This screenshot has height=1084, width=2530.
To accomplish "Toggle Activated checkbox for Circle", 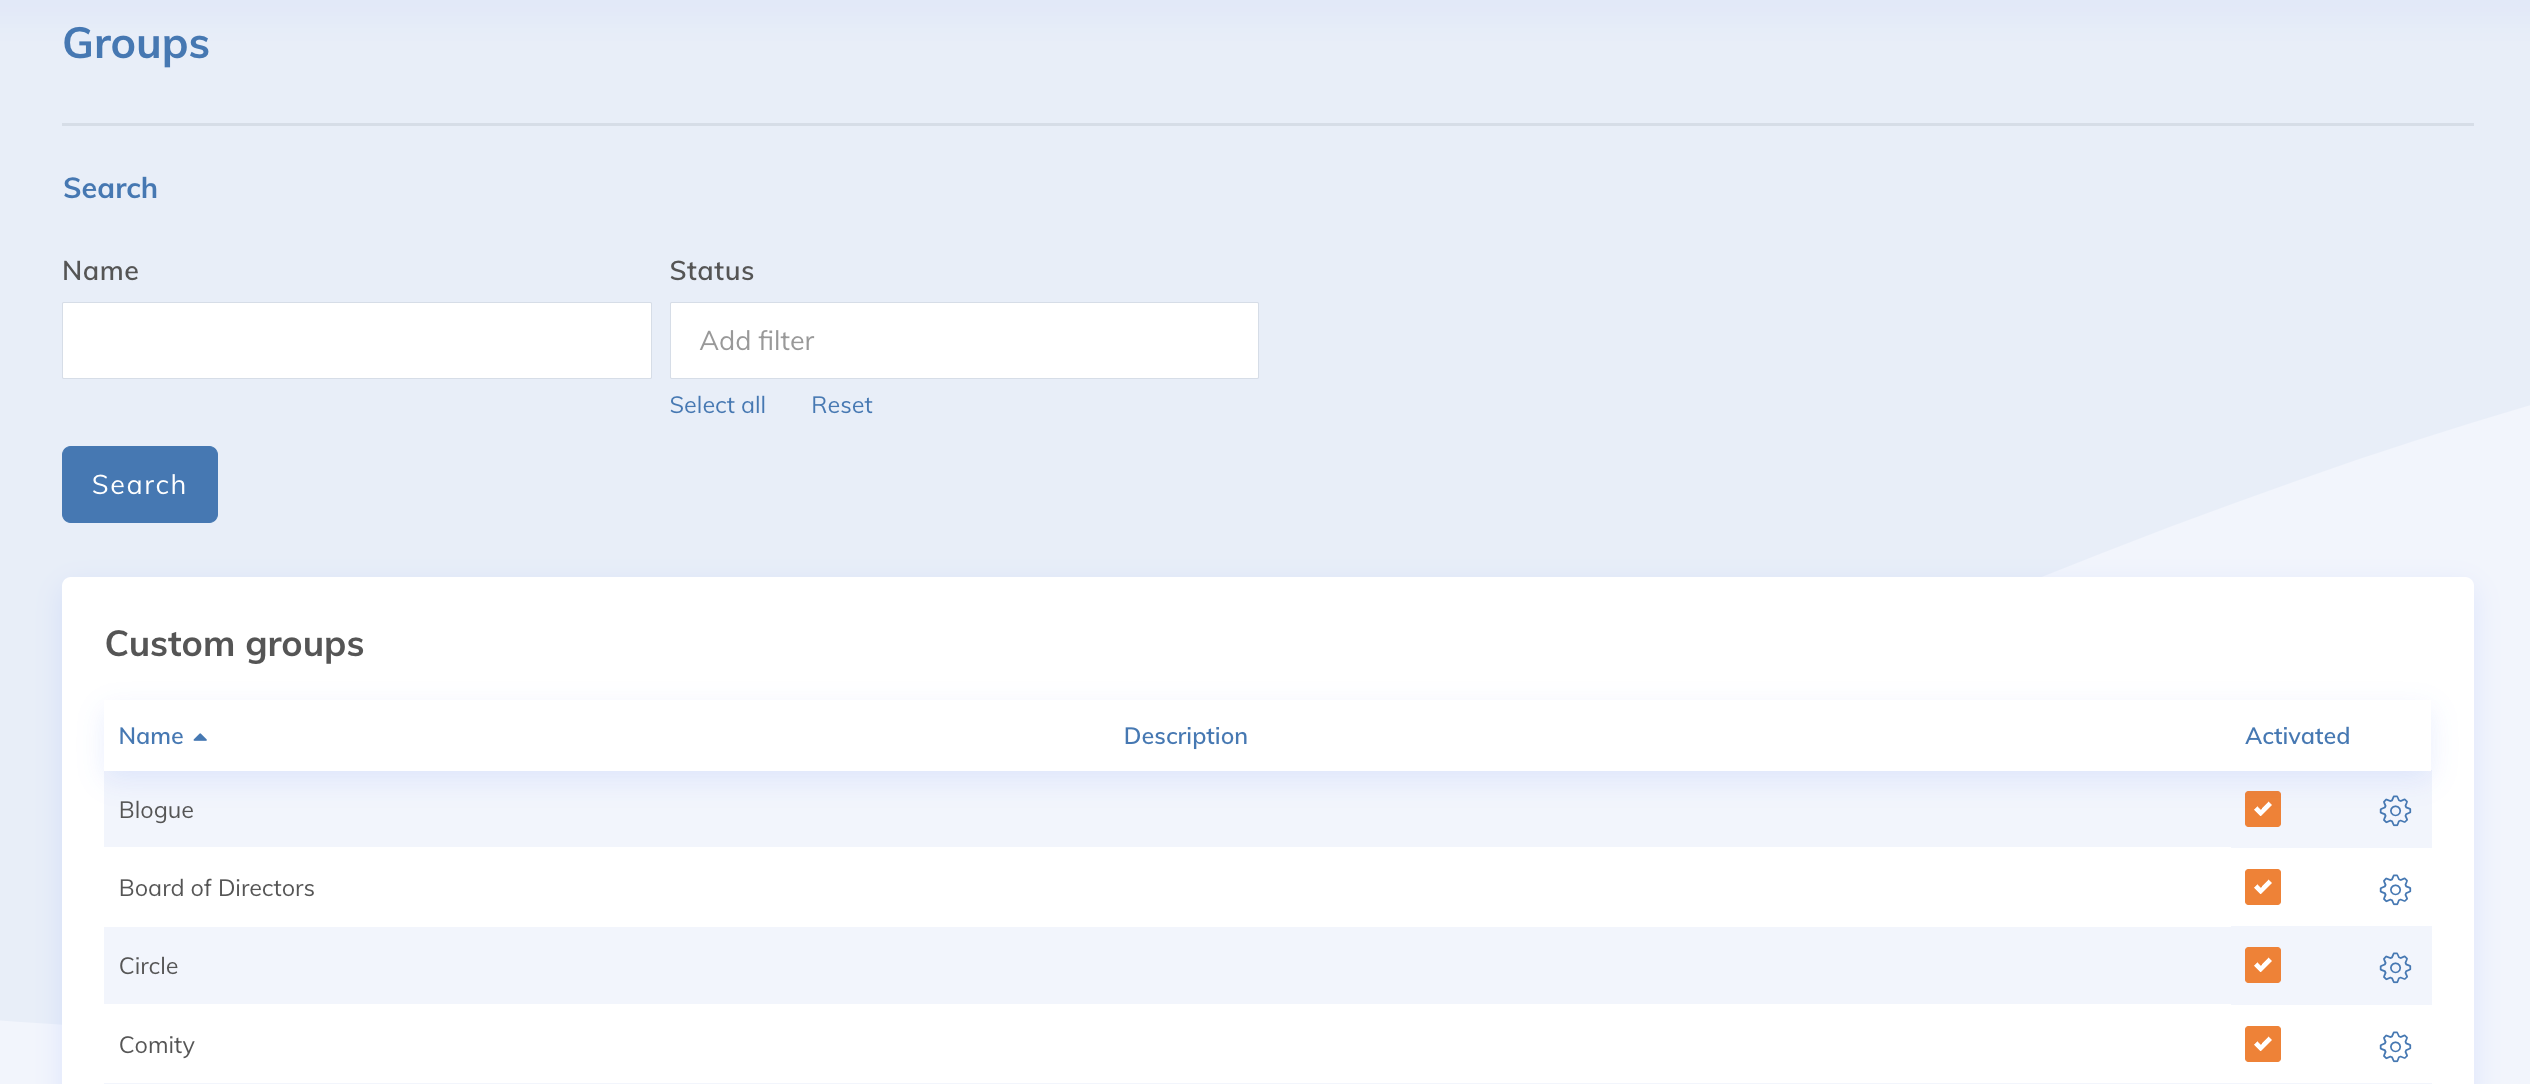I will (x=2262, y=965).
